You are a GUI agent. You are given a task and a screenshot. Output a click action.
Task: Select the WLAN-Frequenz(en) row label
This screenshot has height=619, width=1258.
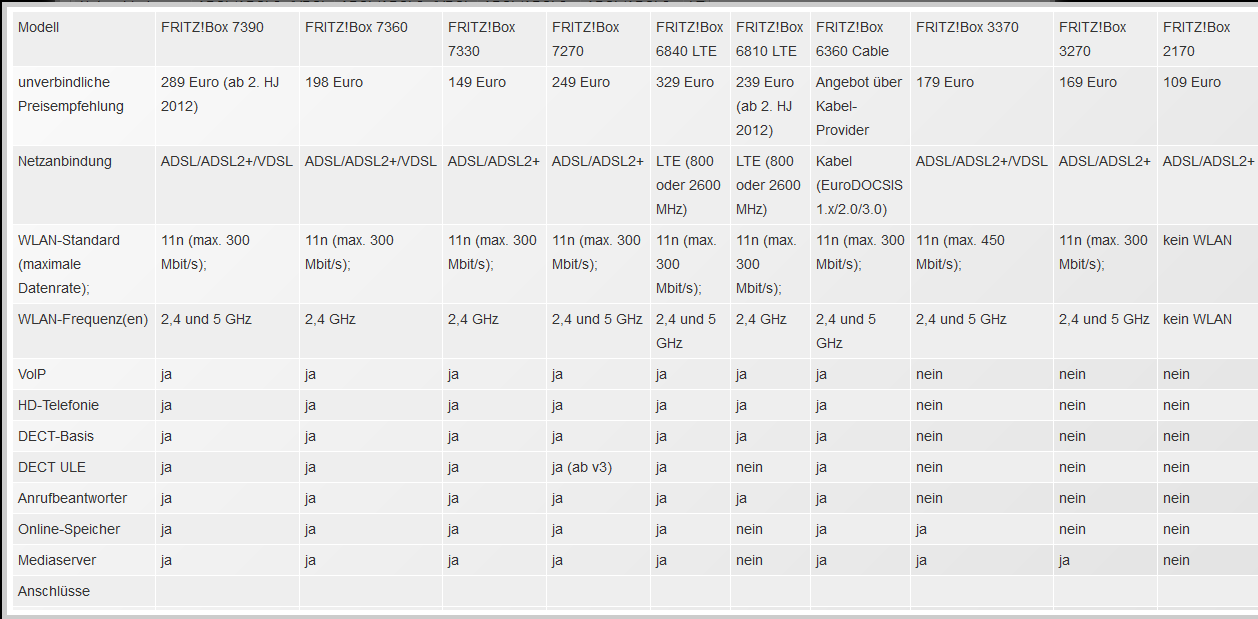83,320
